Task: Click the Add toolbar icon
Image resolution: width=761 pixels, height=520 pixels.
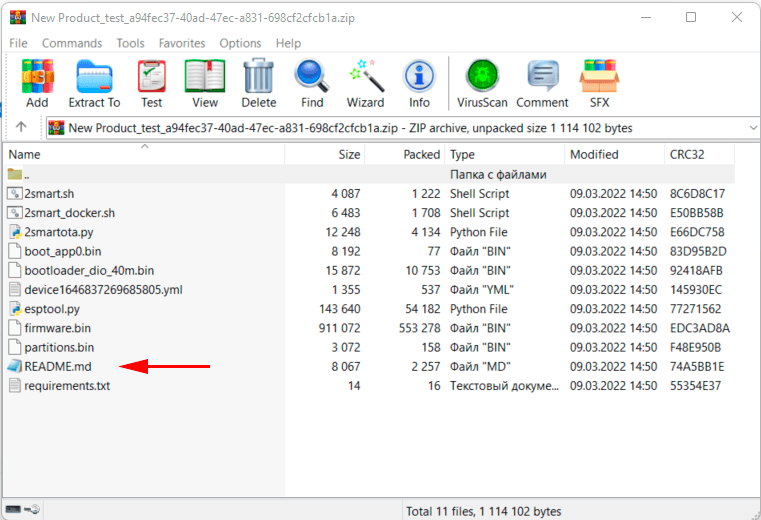Action: coord(37,76)
